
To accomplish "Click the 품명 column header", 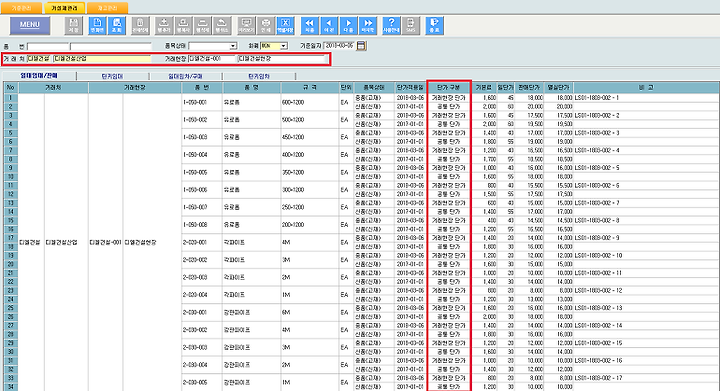I will [x=252, y=87].
